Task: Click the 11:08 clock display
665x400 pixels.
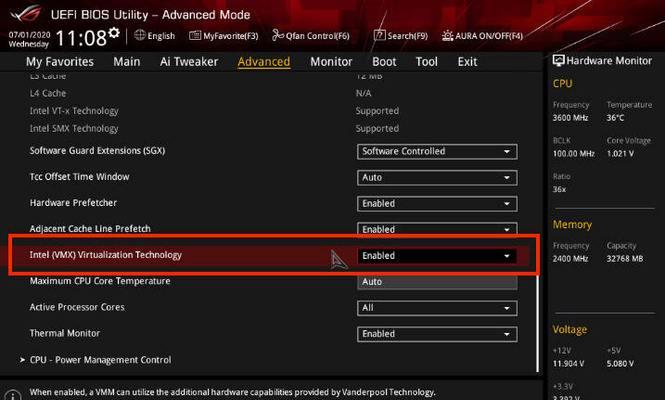Action: click(81, 38)
